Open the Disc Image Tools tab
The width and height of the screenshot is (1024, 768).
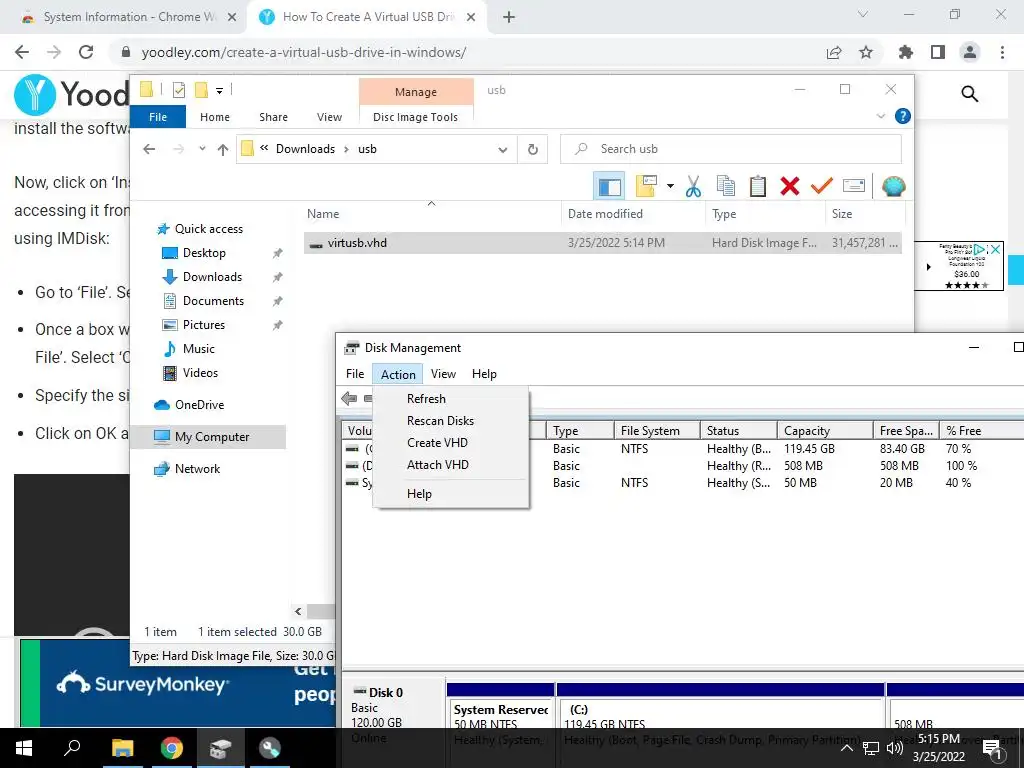(415, 117)
